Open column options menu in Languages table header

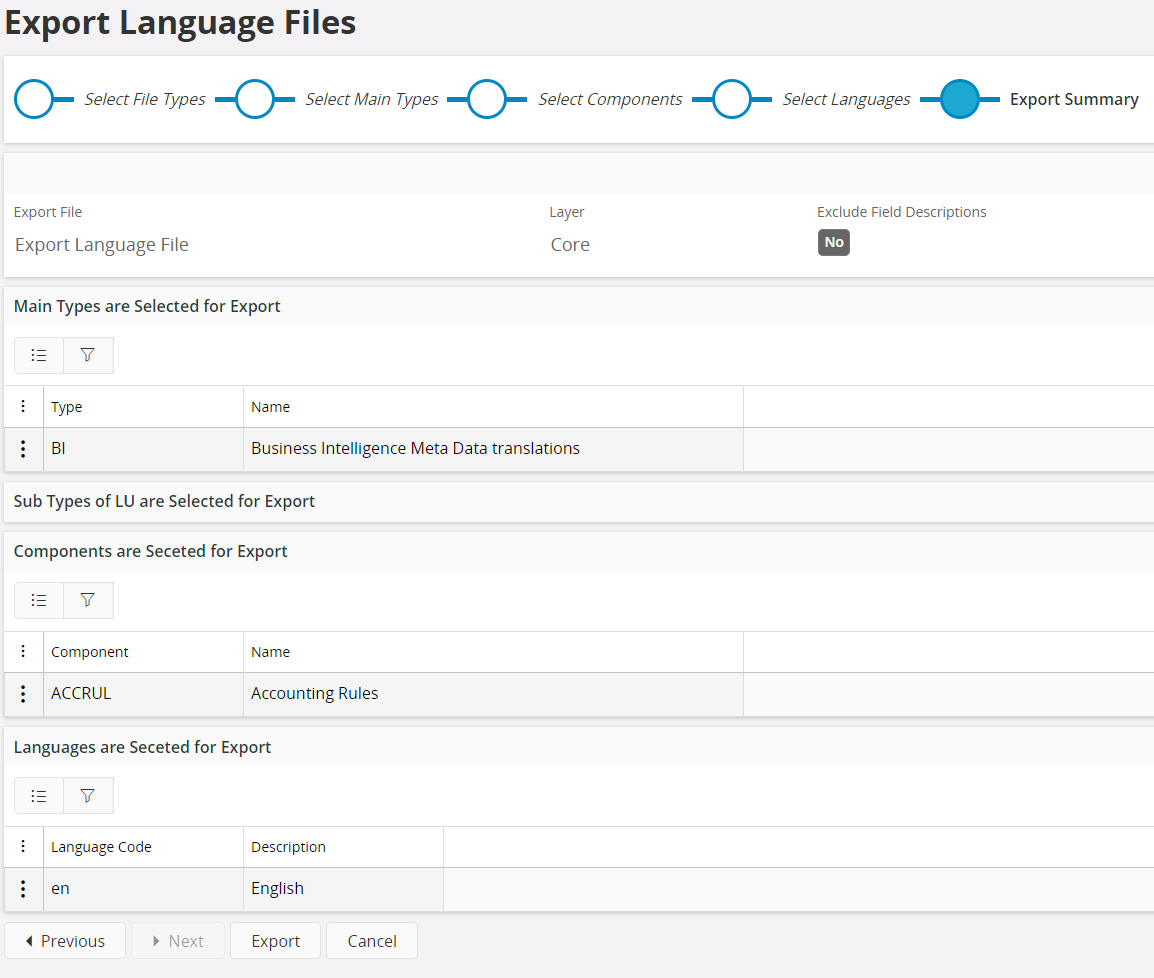(24, 846)
